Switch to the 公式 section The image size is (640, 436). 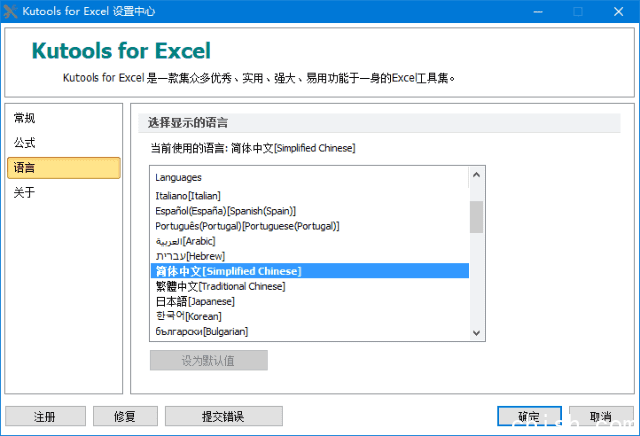[25, 143]
